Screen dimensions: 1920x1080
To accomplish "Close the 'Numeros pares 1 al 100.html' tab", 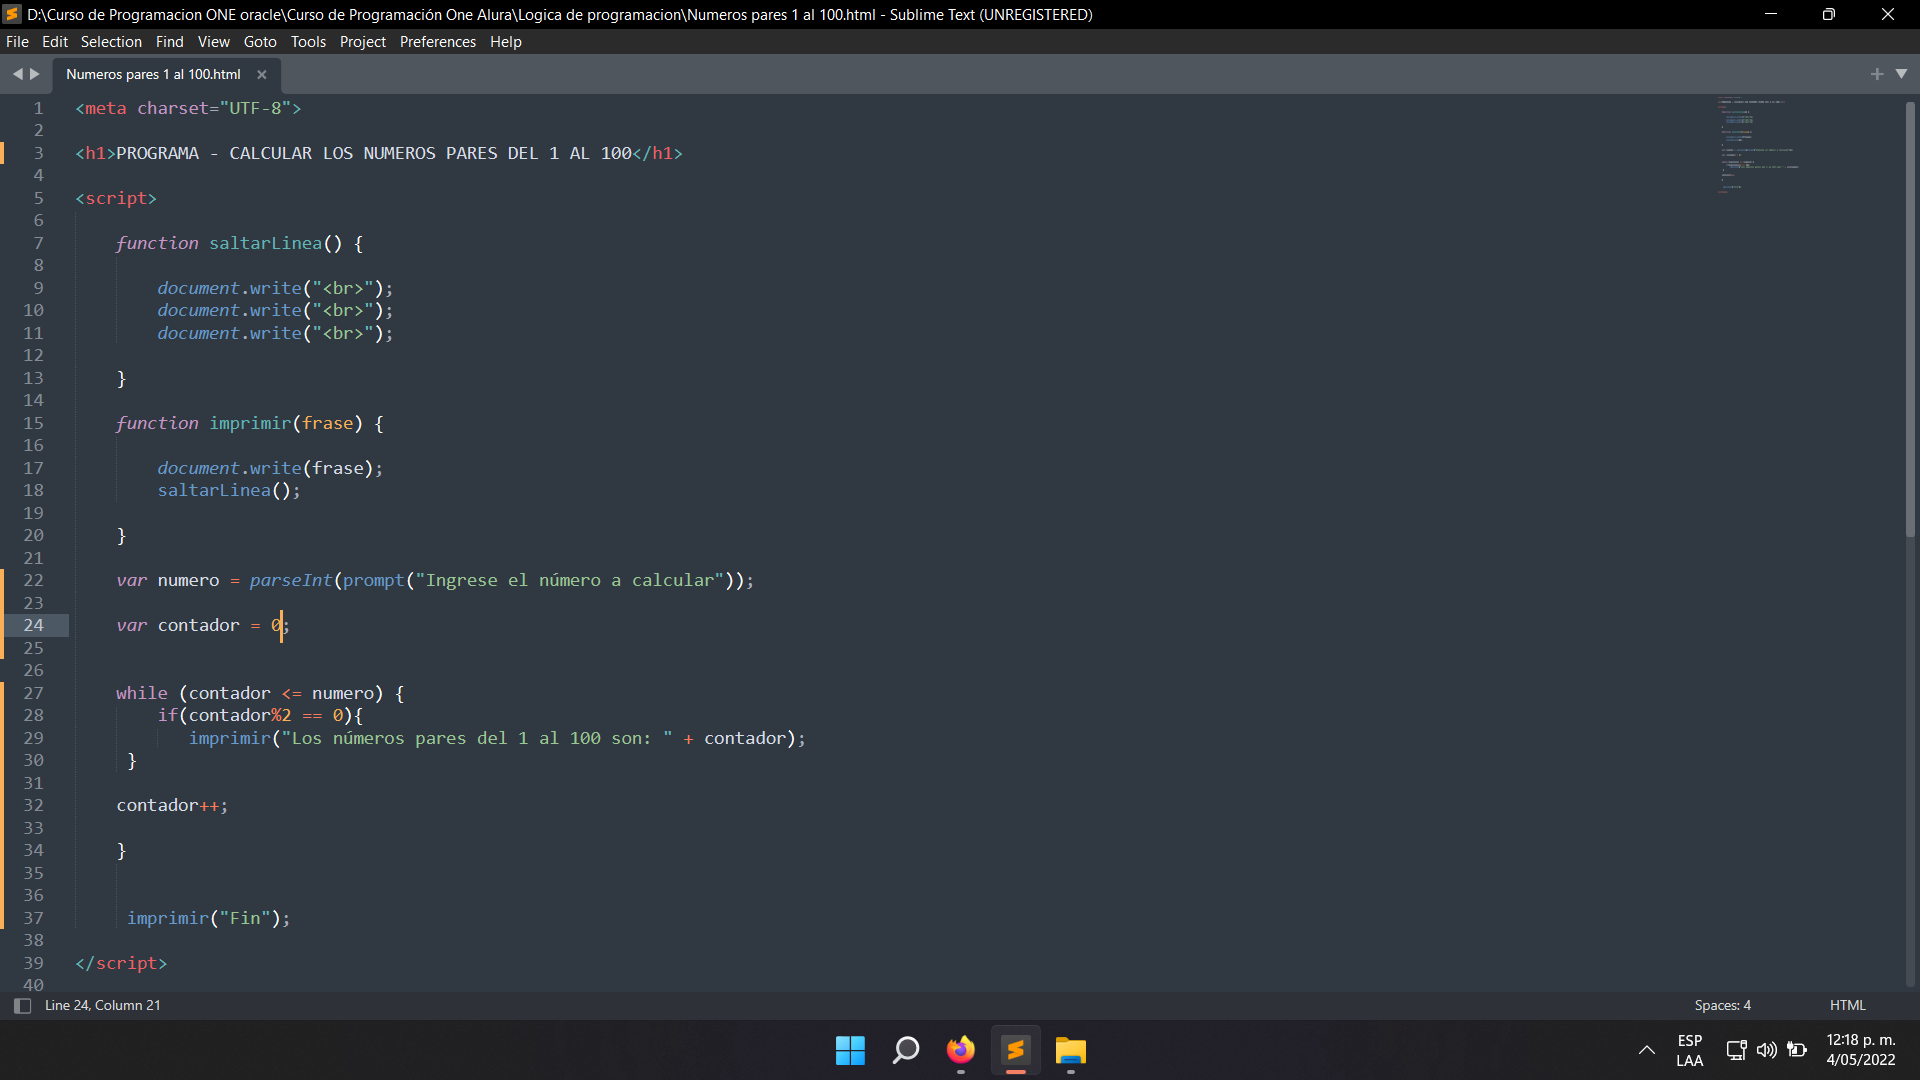I will point(262,74).
